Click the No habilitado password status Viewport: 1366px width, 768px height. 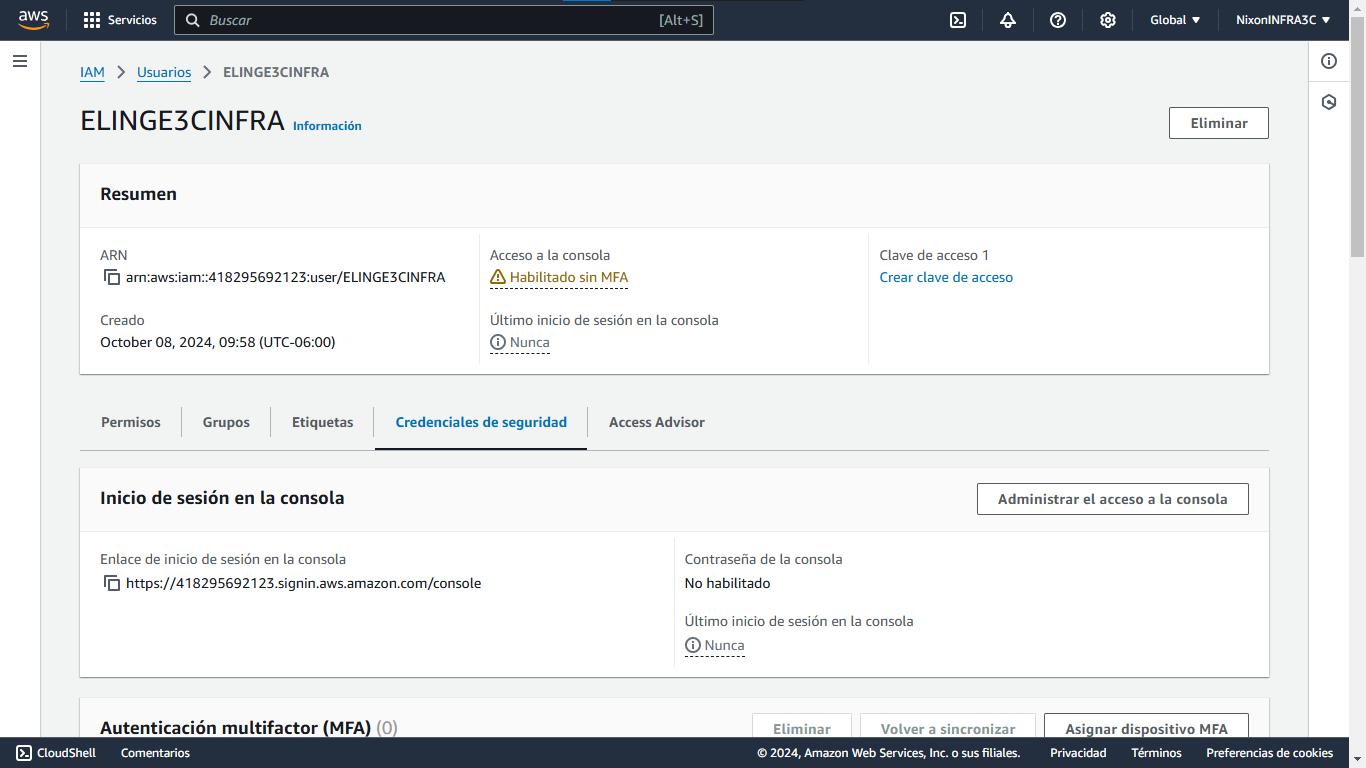pyautogui.click(x=727, y=583)
